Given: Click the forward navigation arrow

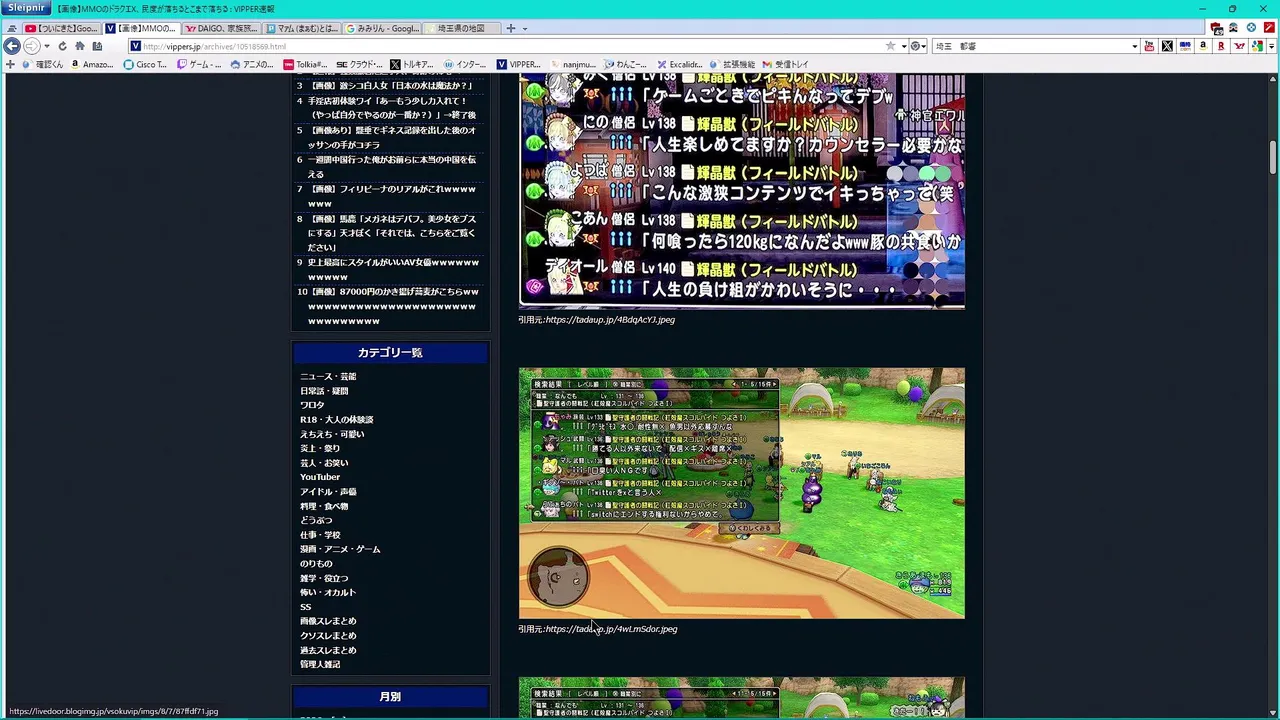Looking at the screenshot, I should click(x=32, y=46).
